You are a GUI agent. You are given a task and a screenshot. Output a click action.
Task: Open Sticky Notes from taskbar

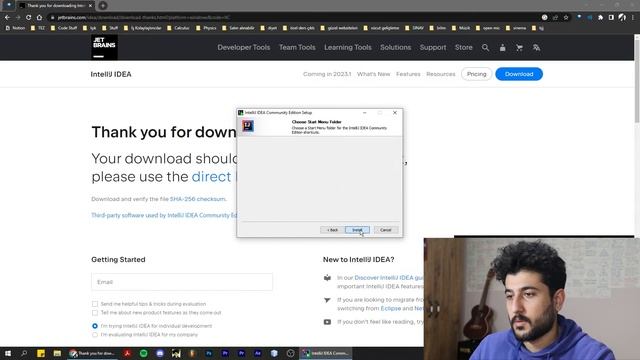[x=41, y=353]
